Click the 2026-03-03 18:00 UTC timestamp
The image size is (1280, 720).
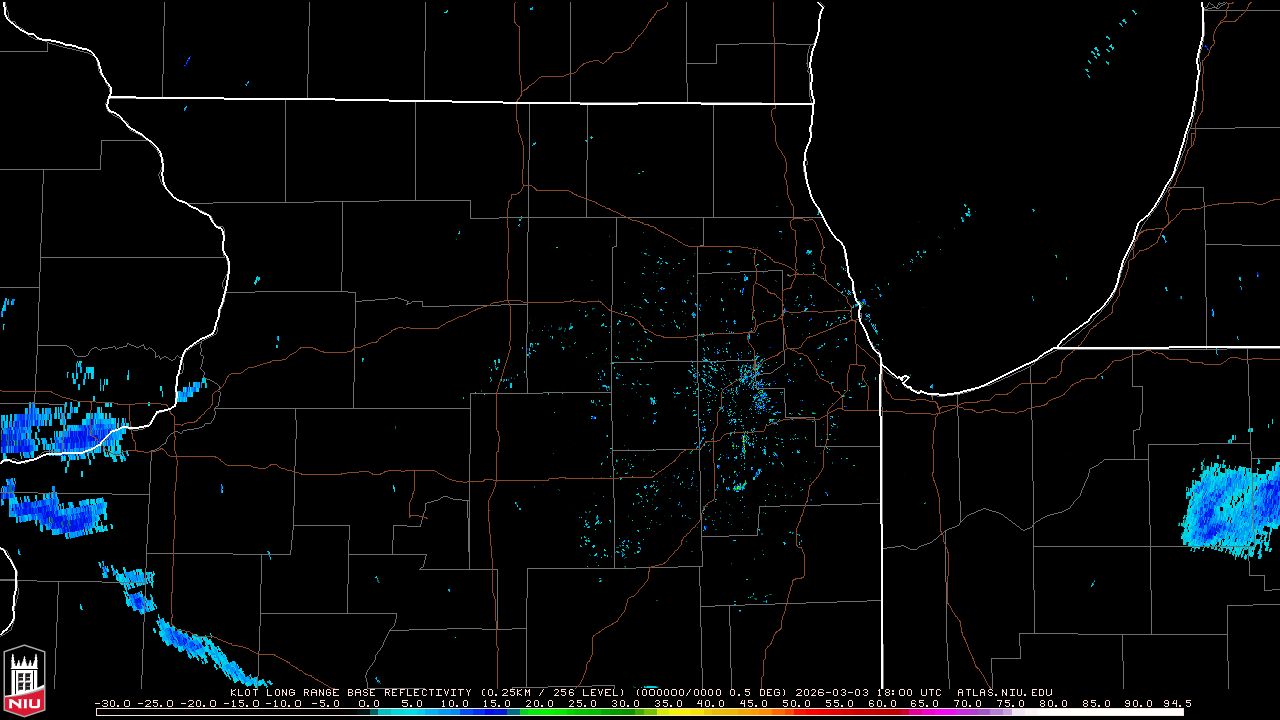(x=870, y=692)
